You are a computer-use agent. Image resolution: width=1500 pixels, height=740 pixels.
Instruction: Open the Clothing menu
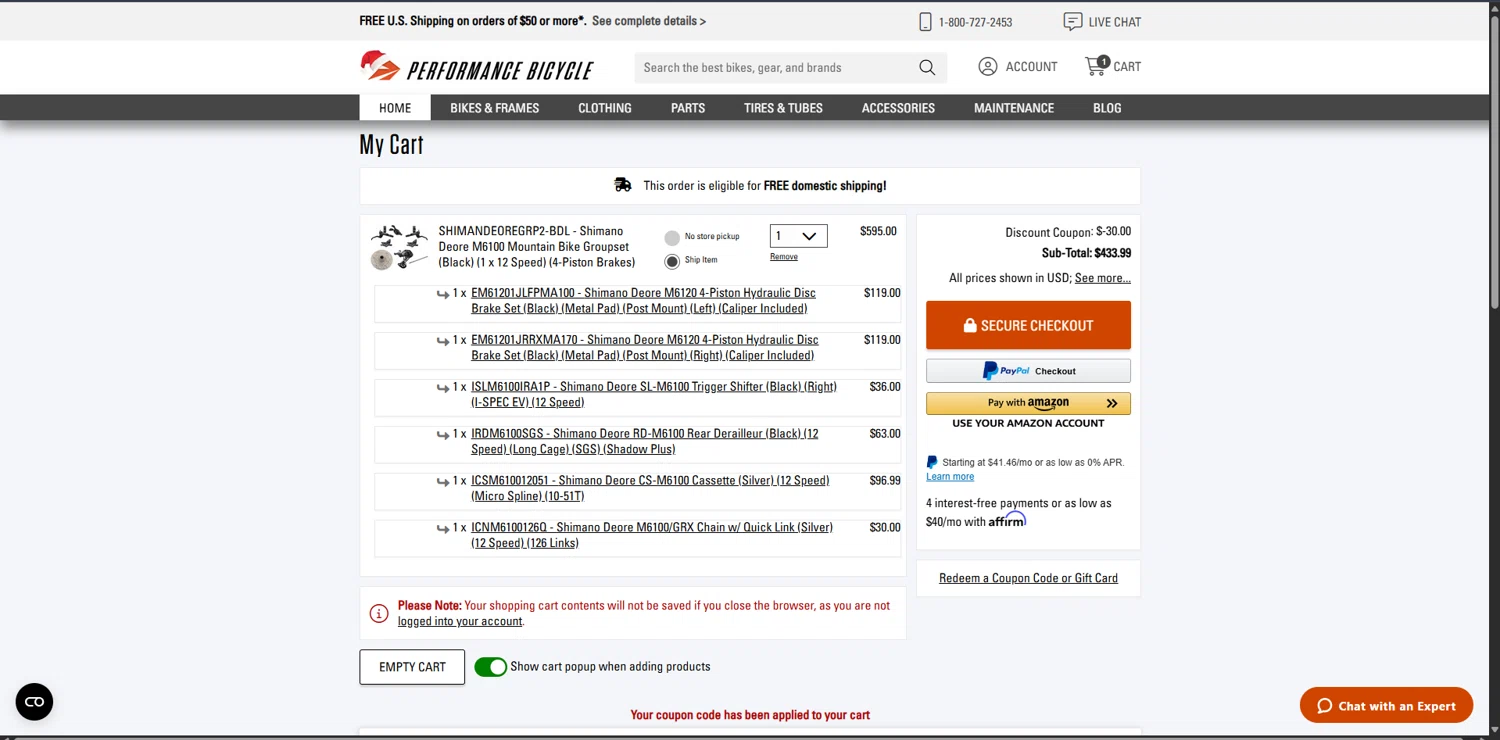605,108
